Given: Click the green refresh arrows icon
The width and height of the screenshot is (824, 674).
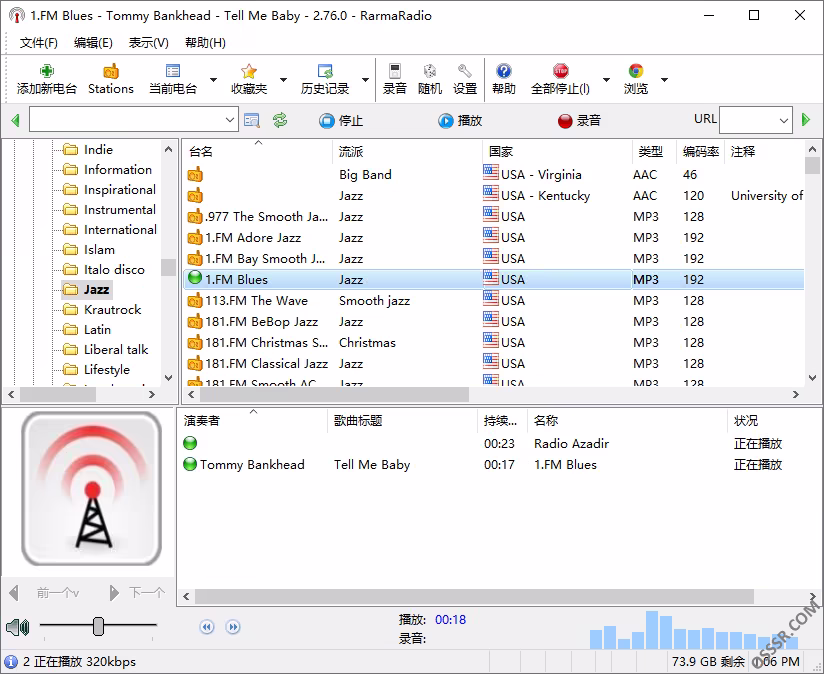Looking at the screenshot, I should (280, 120).
